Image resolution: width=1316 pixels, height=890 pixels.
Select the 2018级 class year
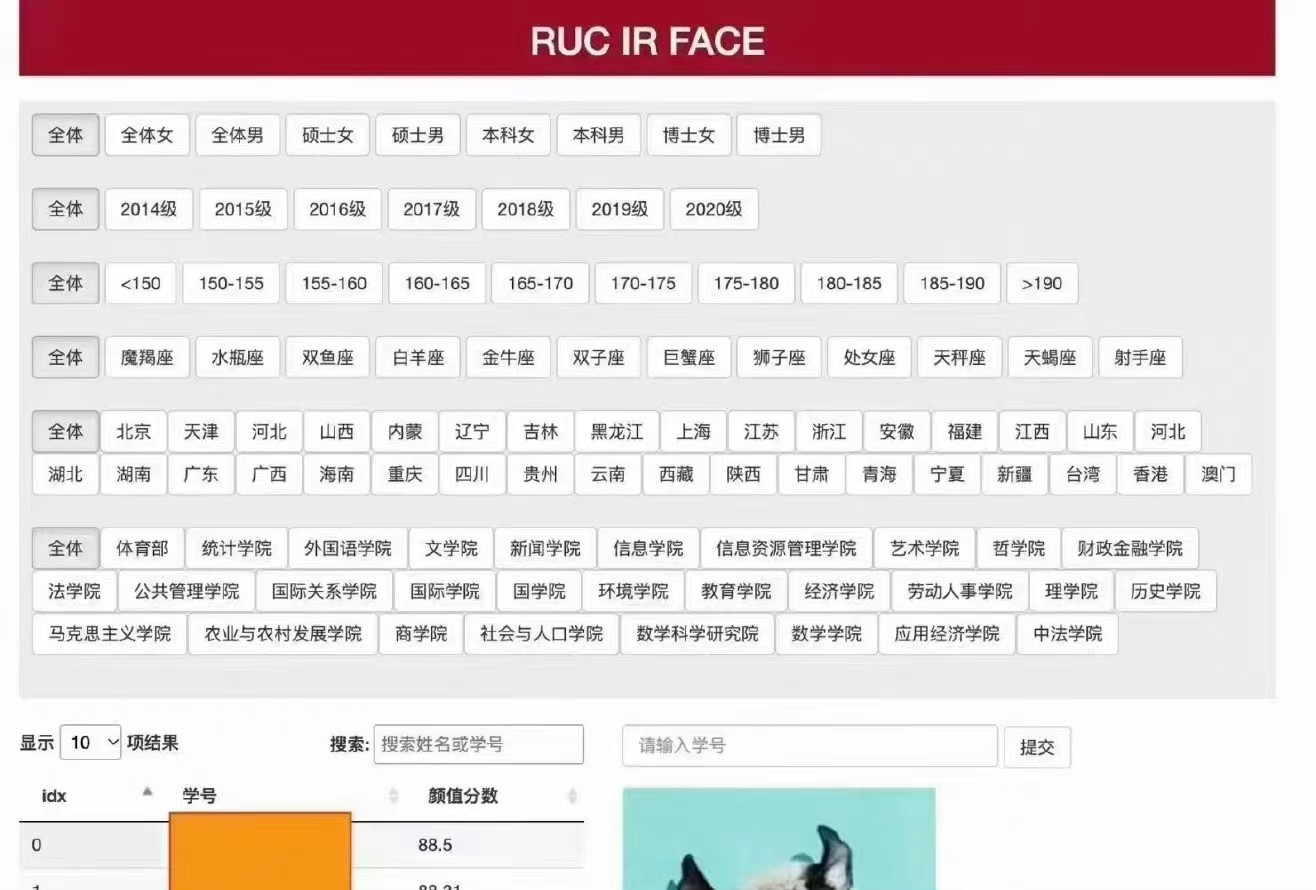(526, 209)
